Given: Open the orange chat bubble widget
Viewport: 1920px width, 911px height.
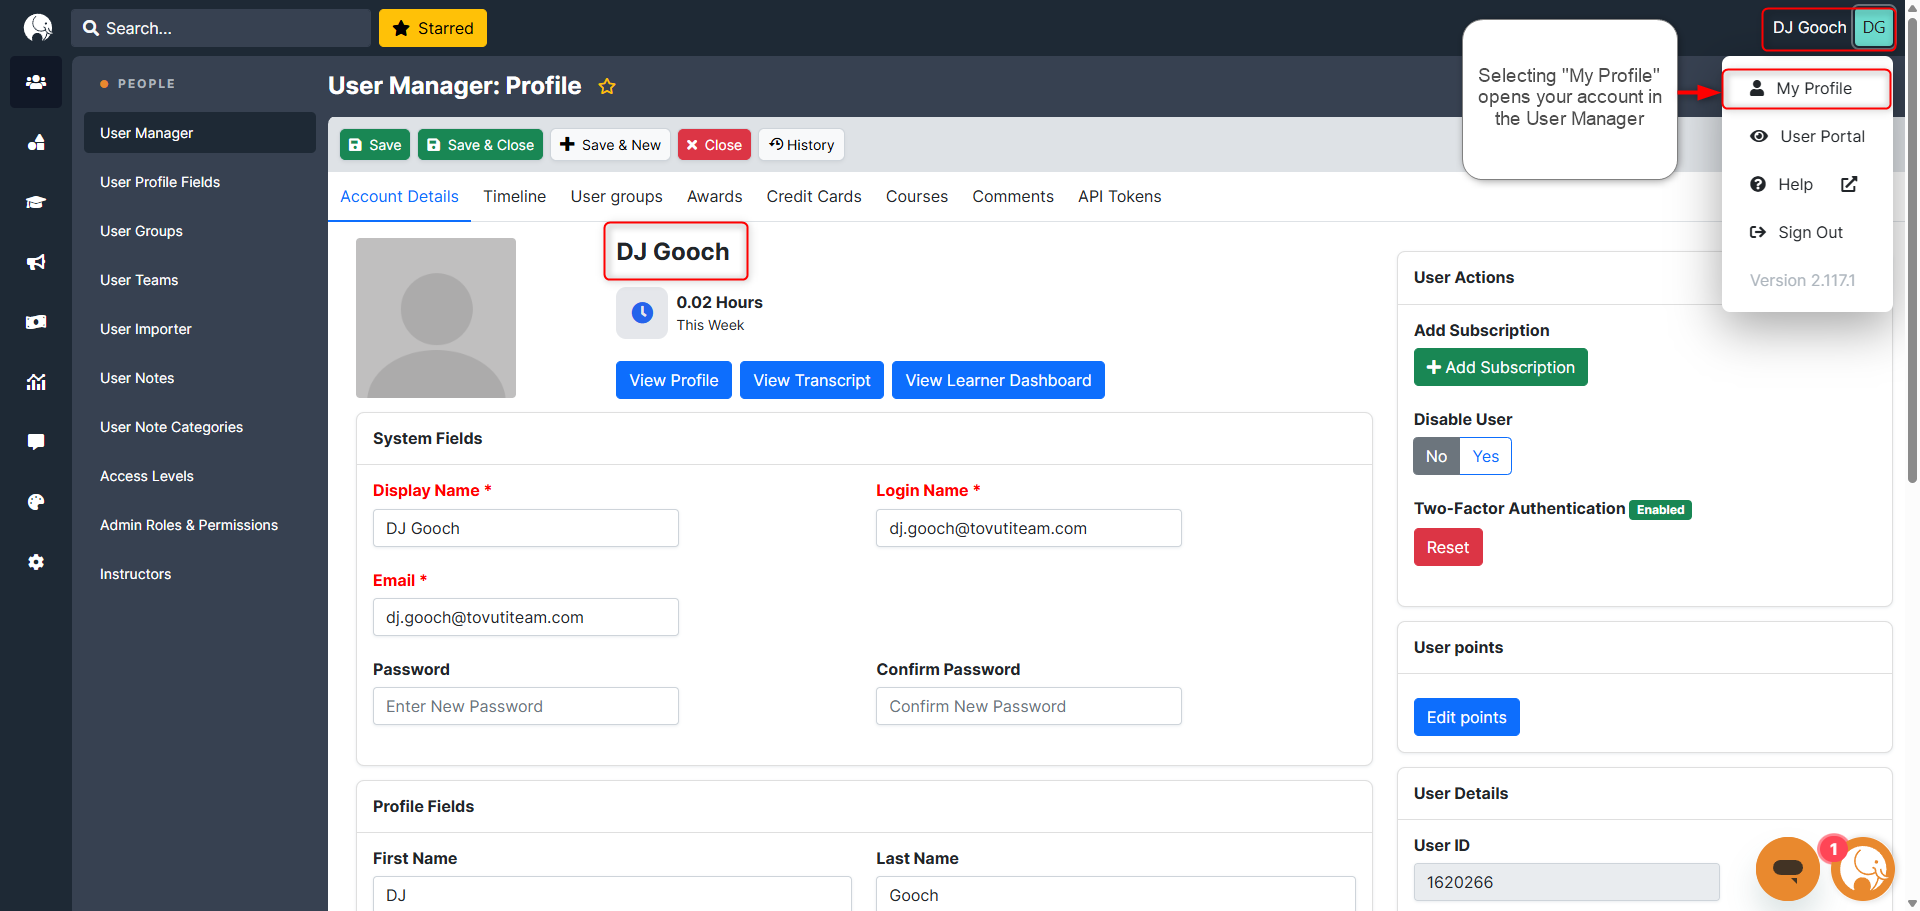Looking at the screenshot, I should click(x=1787, y=868).
